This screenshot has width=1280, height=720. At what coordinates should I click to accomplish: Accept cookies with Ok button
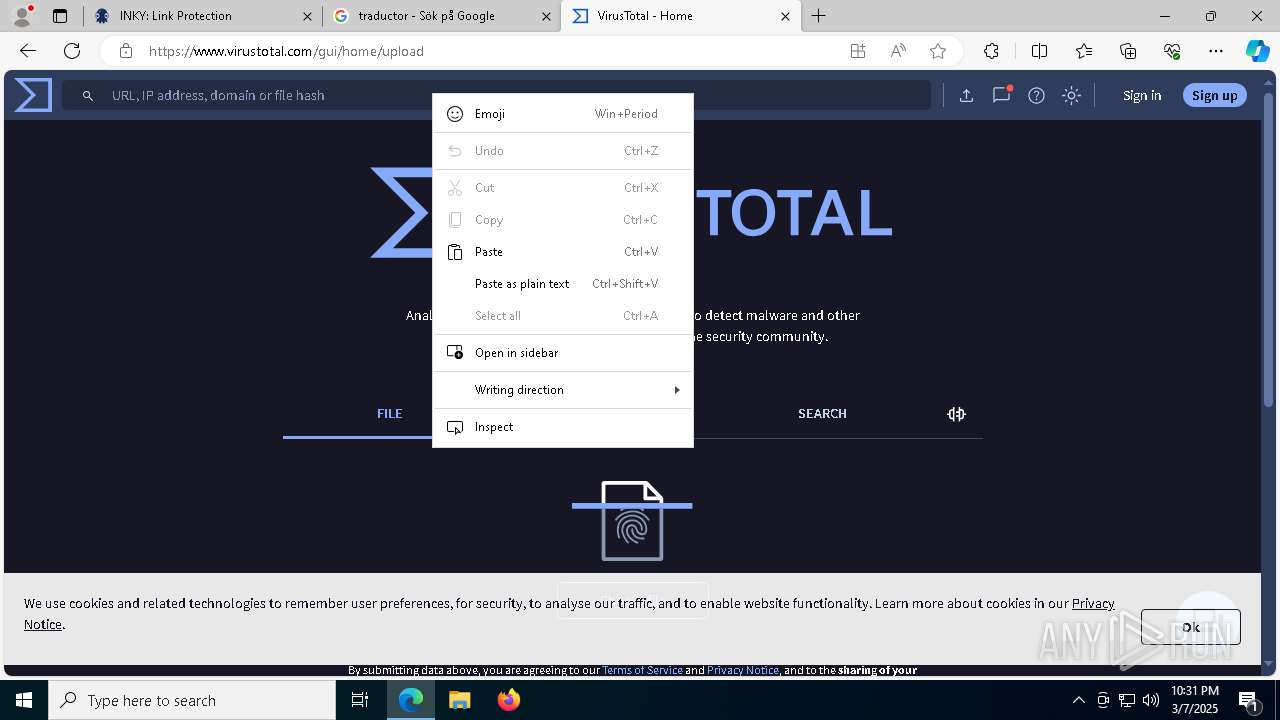(x=1191, y=627)
